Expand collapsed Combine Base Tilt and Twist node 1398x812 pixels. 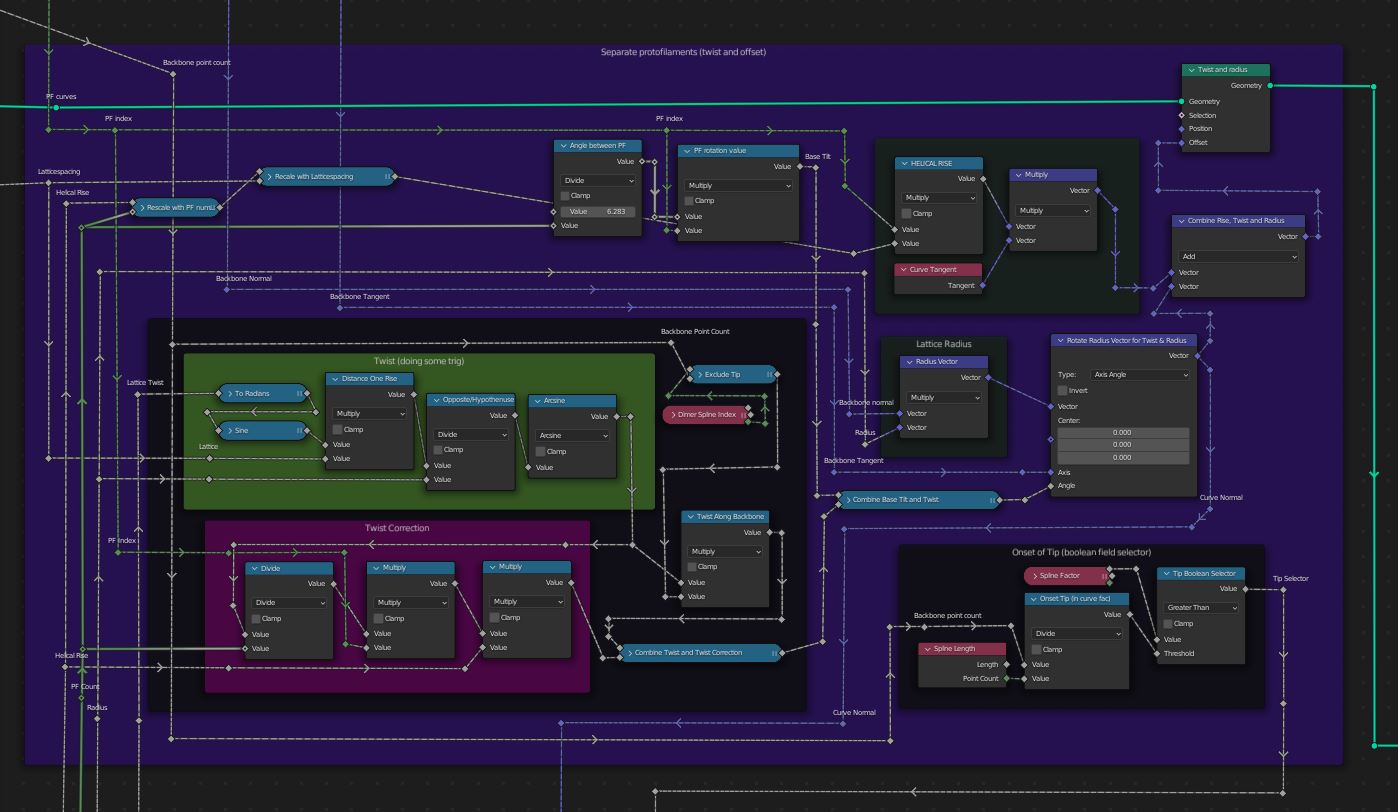click(x=847, y=500)
